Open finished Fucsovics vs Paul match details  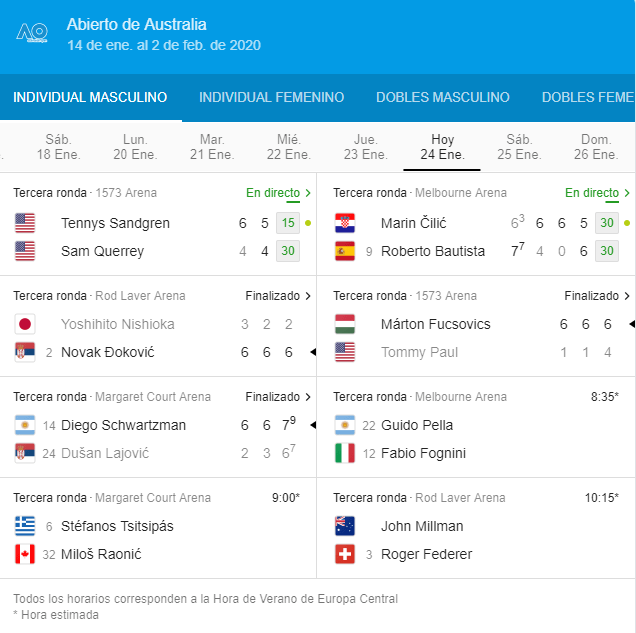click(597, 296)
